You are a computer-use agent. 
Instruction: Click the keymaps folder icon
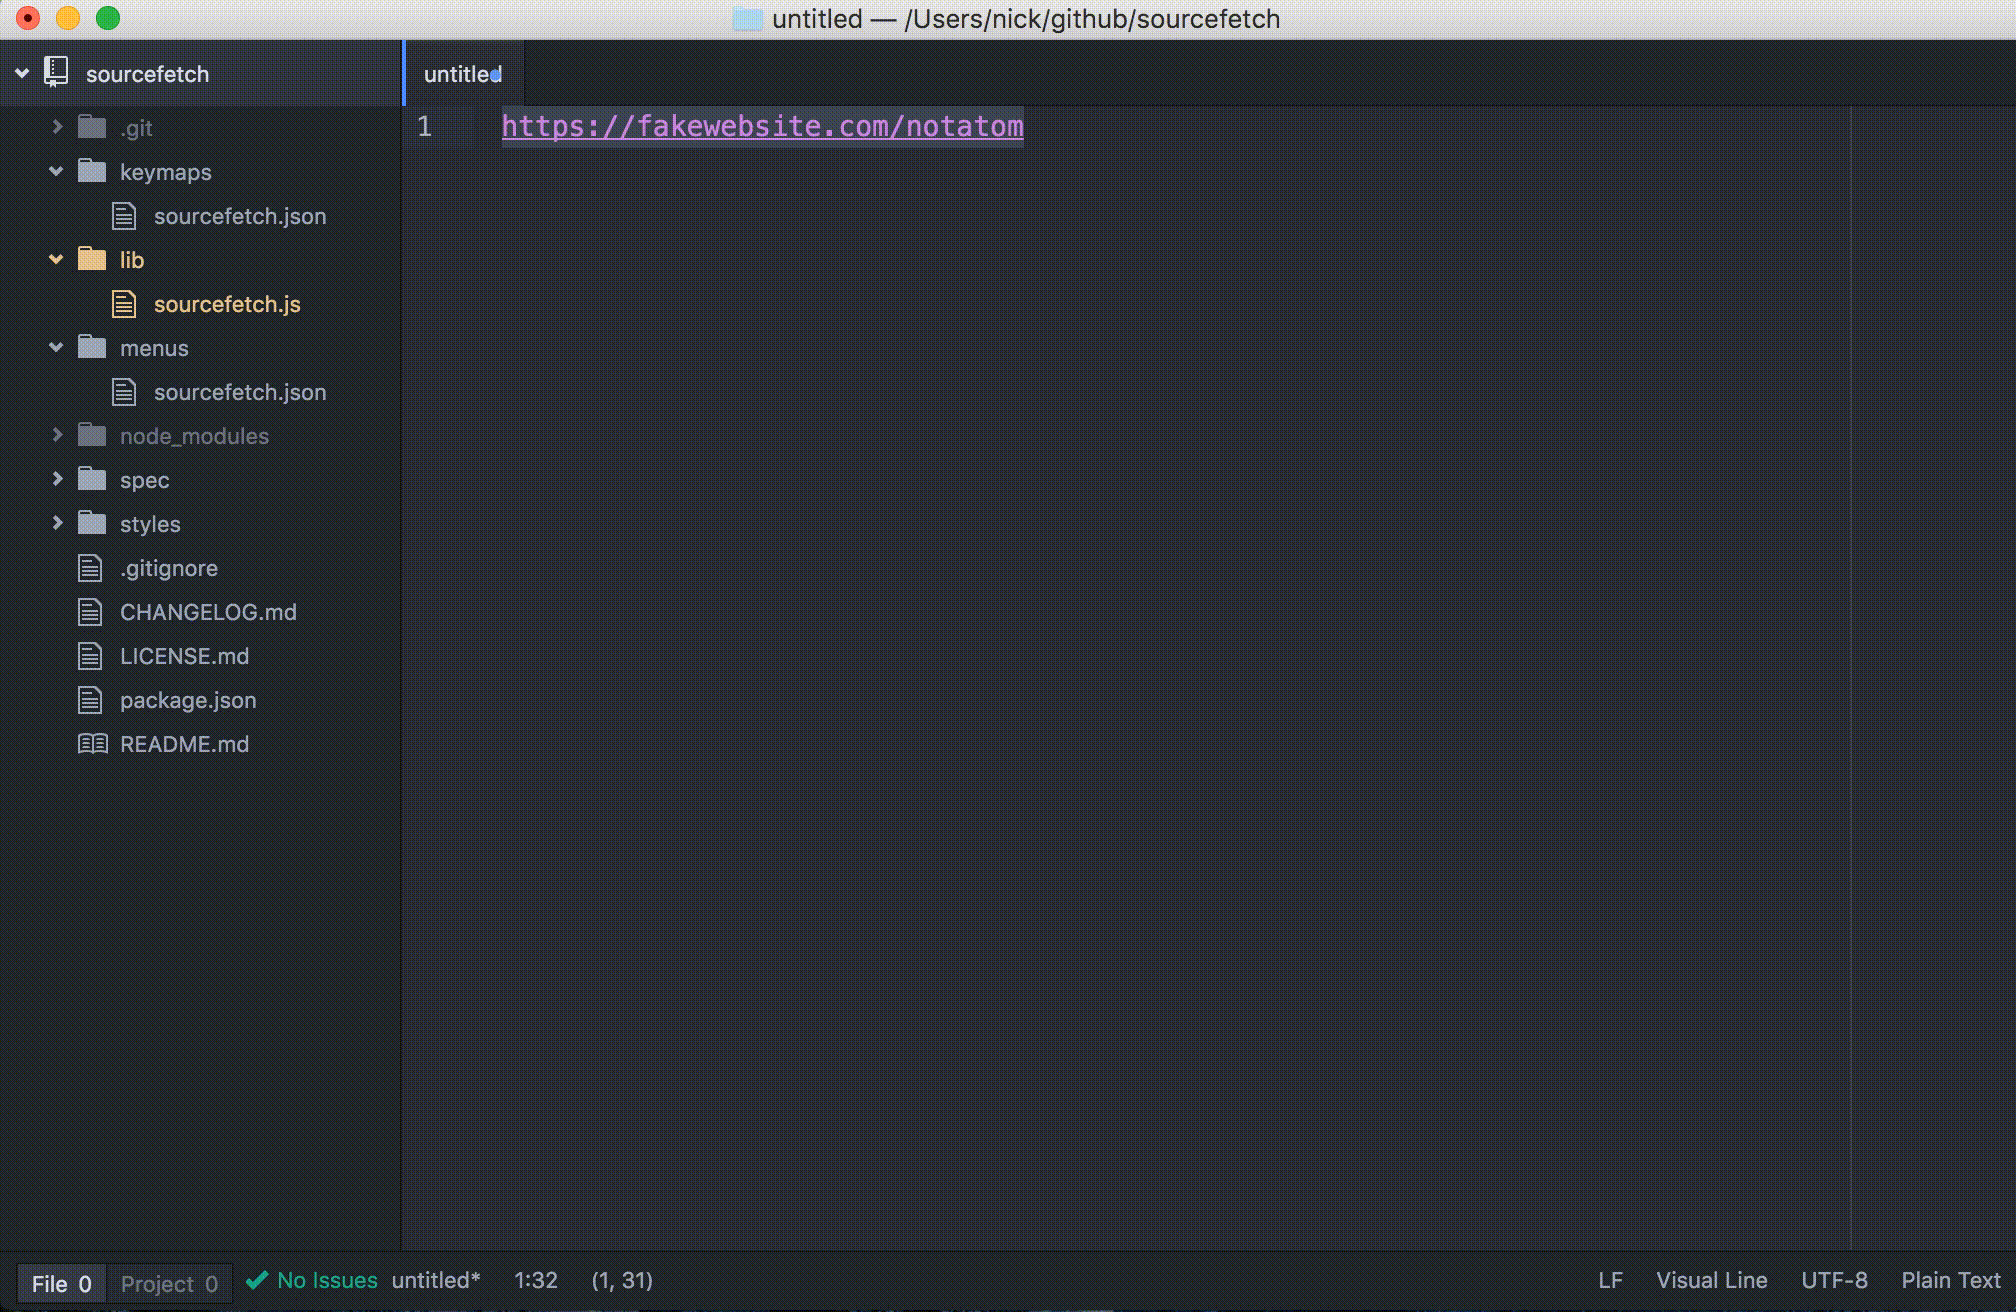point(93,172)
